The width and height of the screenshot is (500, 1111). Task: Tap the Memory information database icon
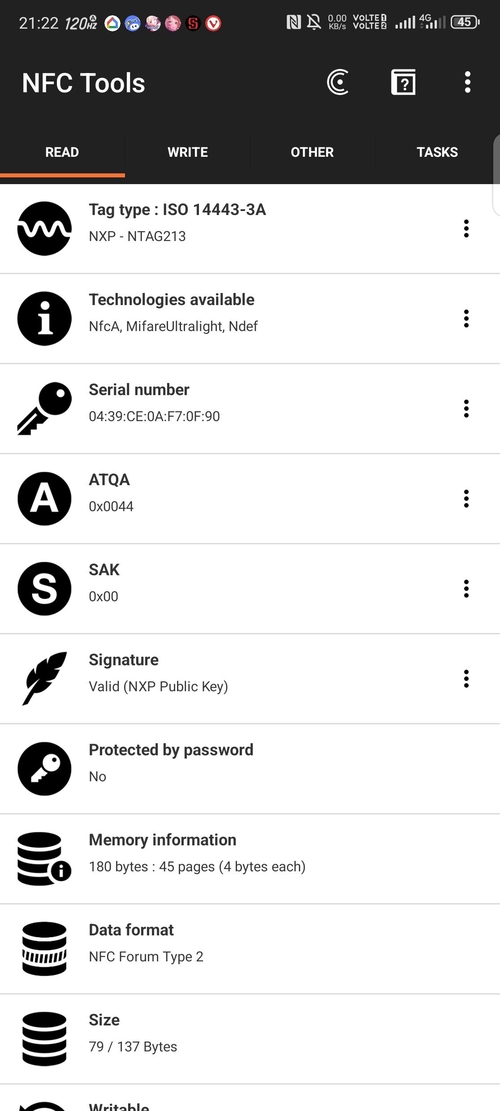click(x=45, y=859)
